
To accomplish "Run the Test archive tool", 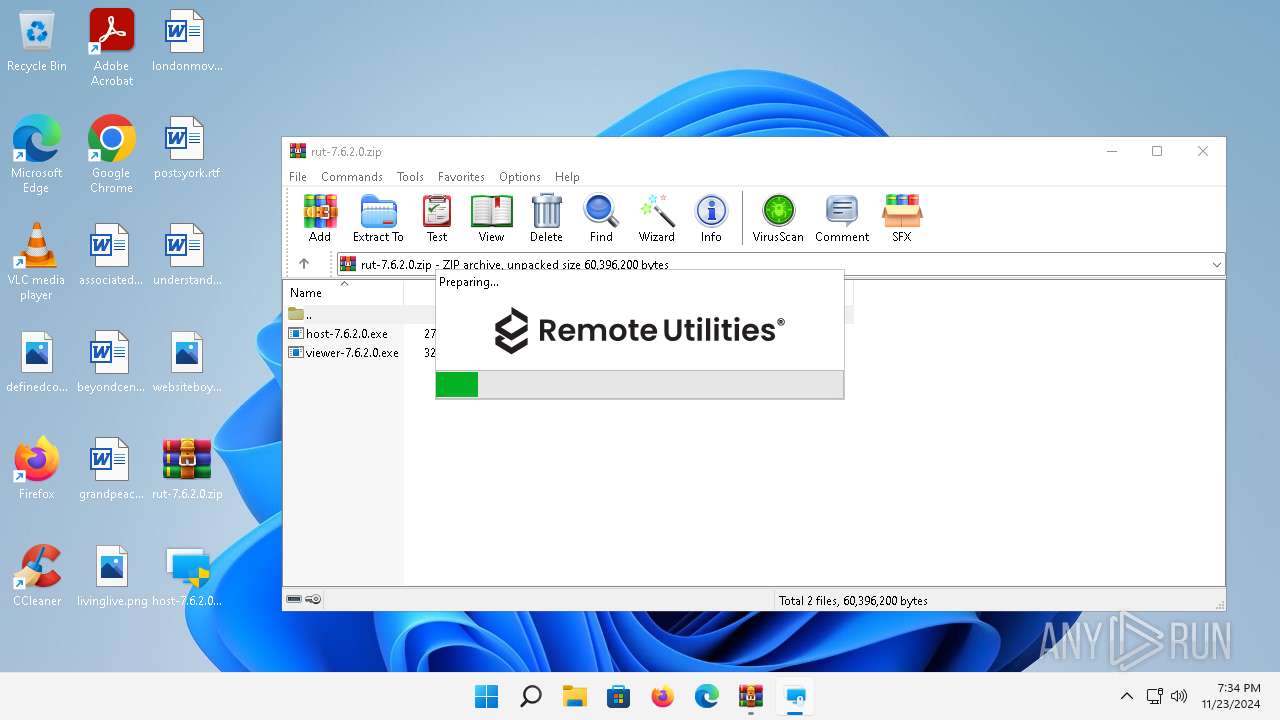I will tap(437, 218).
